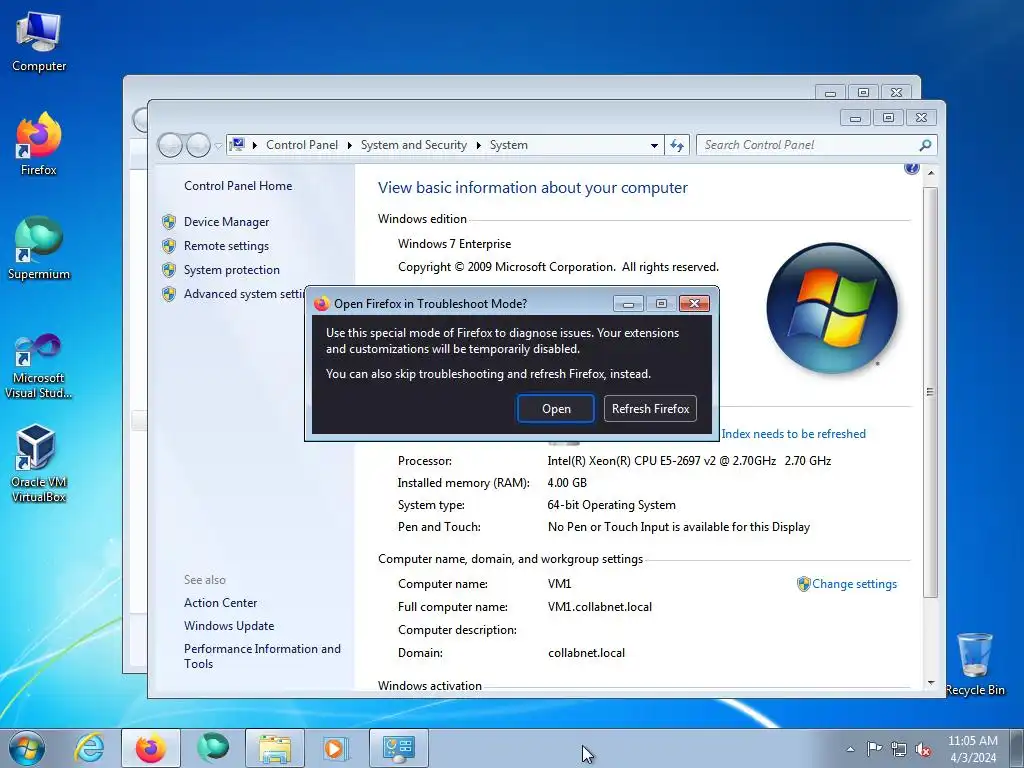Open Action Center under See also
The image size is (1024, 768).
(x=220, y=603)
